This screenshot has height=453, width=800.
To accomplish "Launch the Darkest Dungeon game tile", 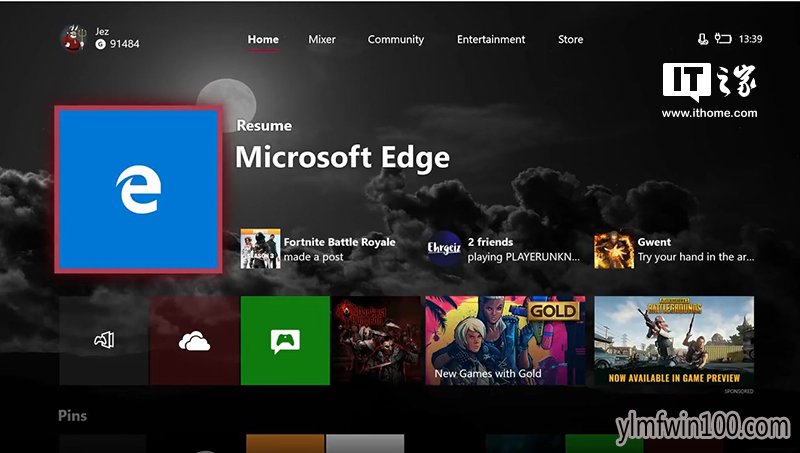I will pos(376,340).
